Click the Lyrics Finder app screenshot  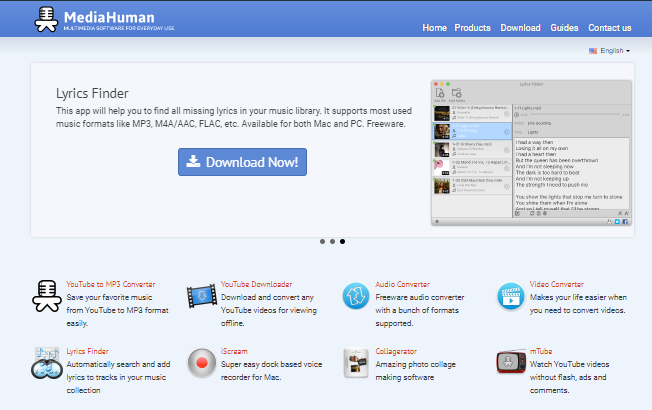[531, 153]
